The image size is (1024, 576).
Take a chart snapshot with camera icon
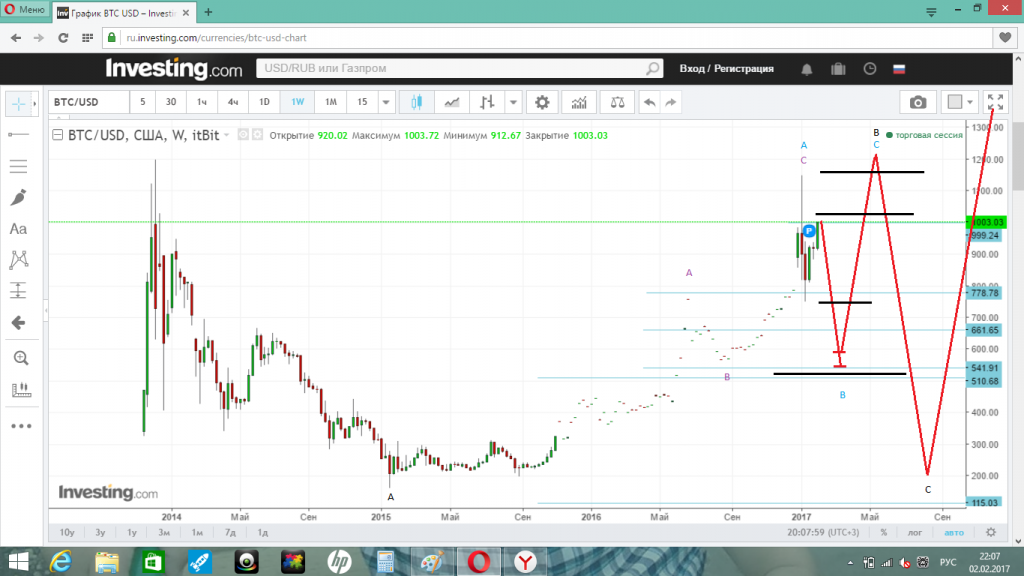[917, 102]
